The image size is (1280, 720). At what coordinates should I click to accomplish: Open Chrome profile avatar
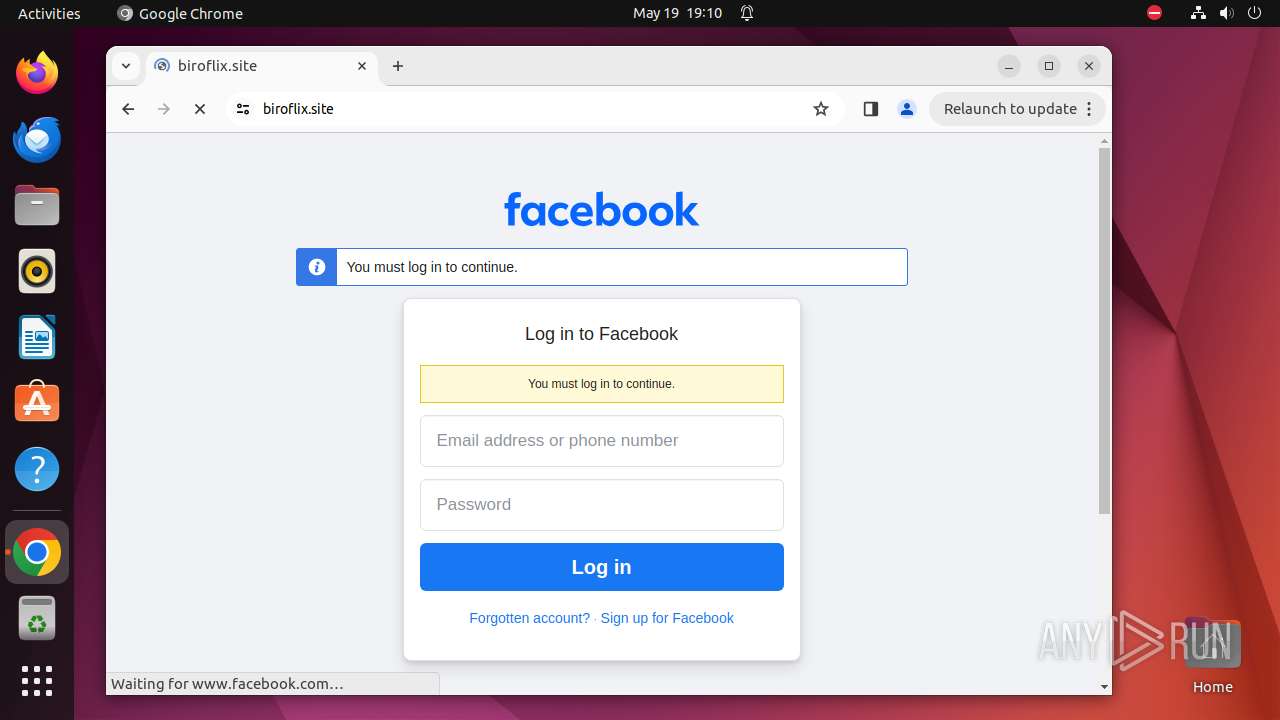[x=907, y=109]
